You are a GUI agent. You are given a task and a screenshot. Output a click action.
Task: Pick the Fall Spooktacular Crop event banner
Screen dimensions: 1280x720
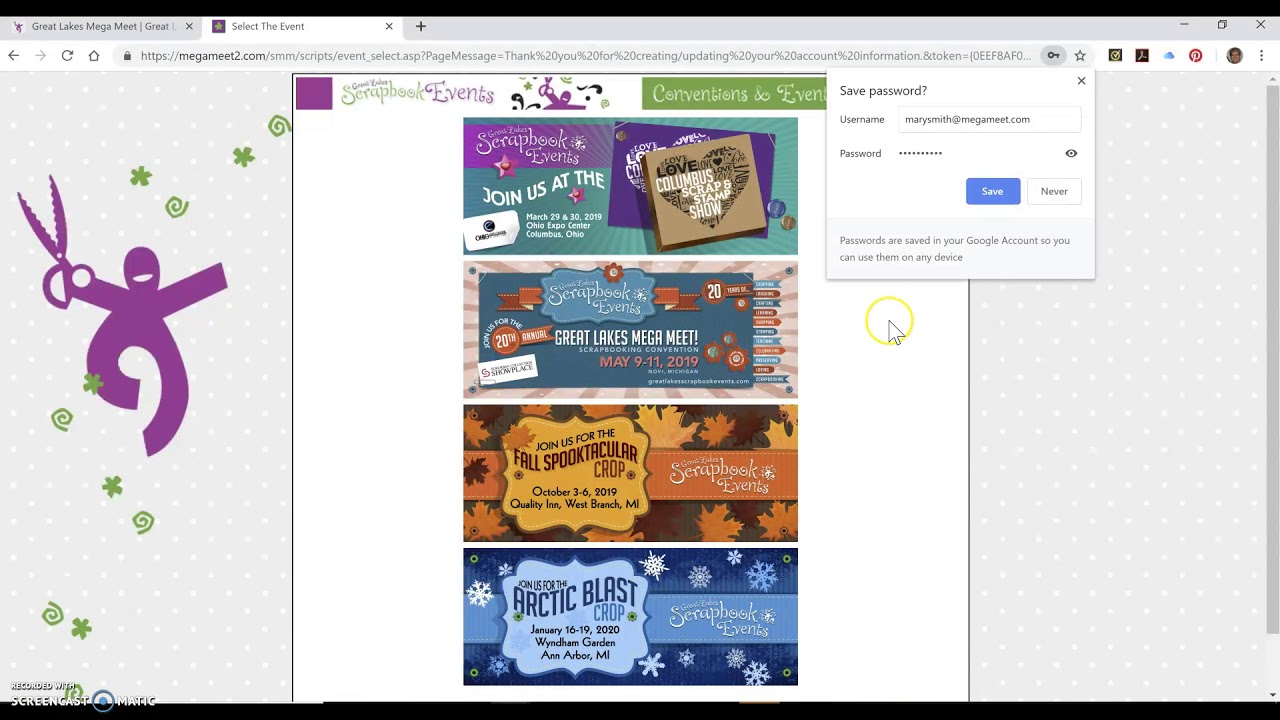point(630,473)
